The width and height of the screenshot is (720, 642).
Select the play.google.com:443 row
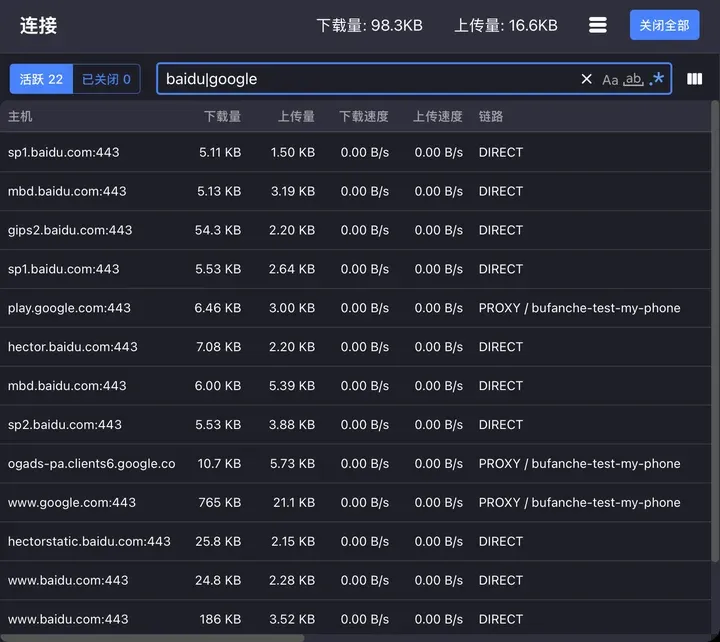(355, 308)
